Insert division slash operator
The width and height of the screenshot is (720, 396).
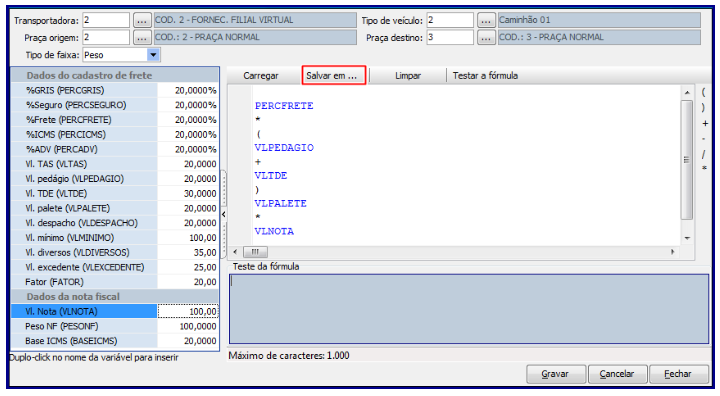(x=703, y=154)
